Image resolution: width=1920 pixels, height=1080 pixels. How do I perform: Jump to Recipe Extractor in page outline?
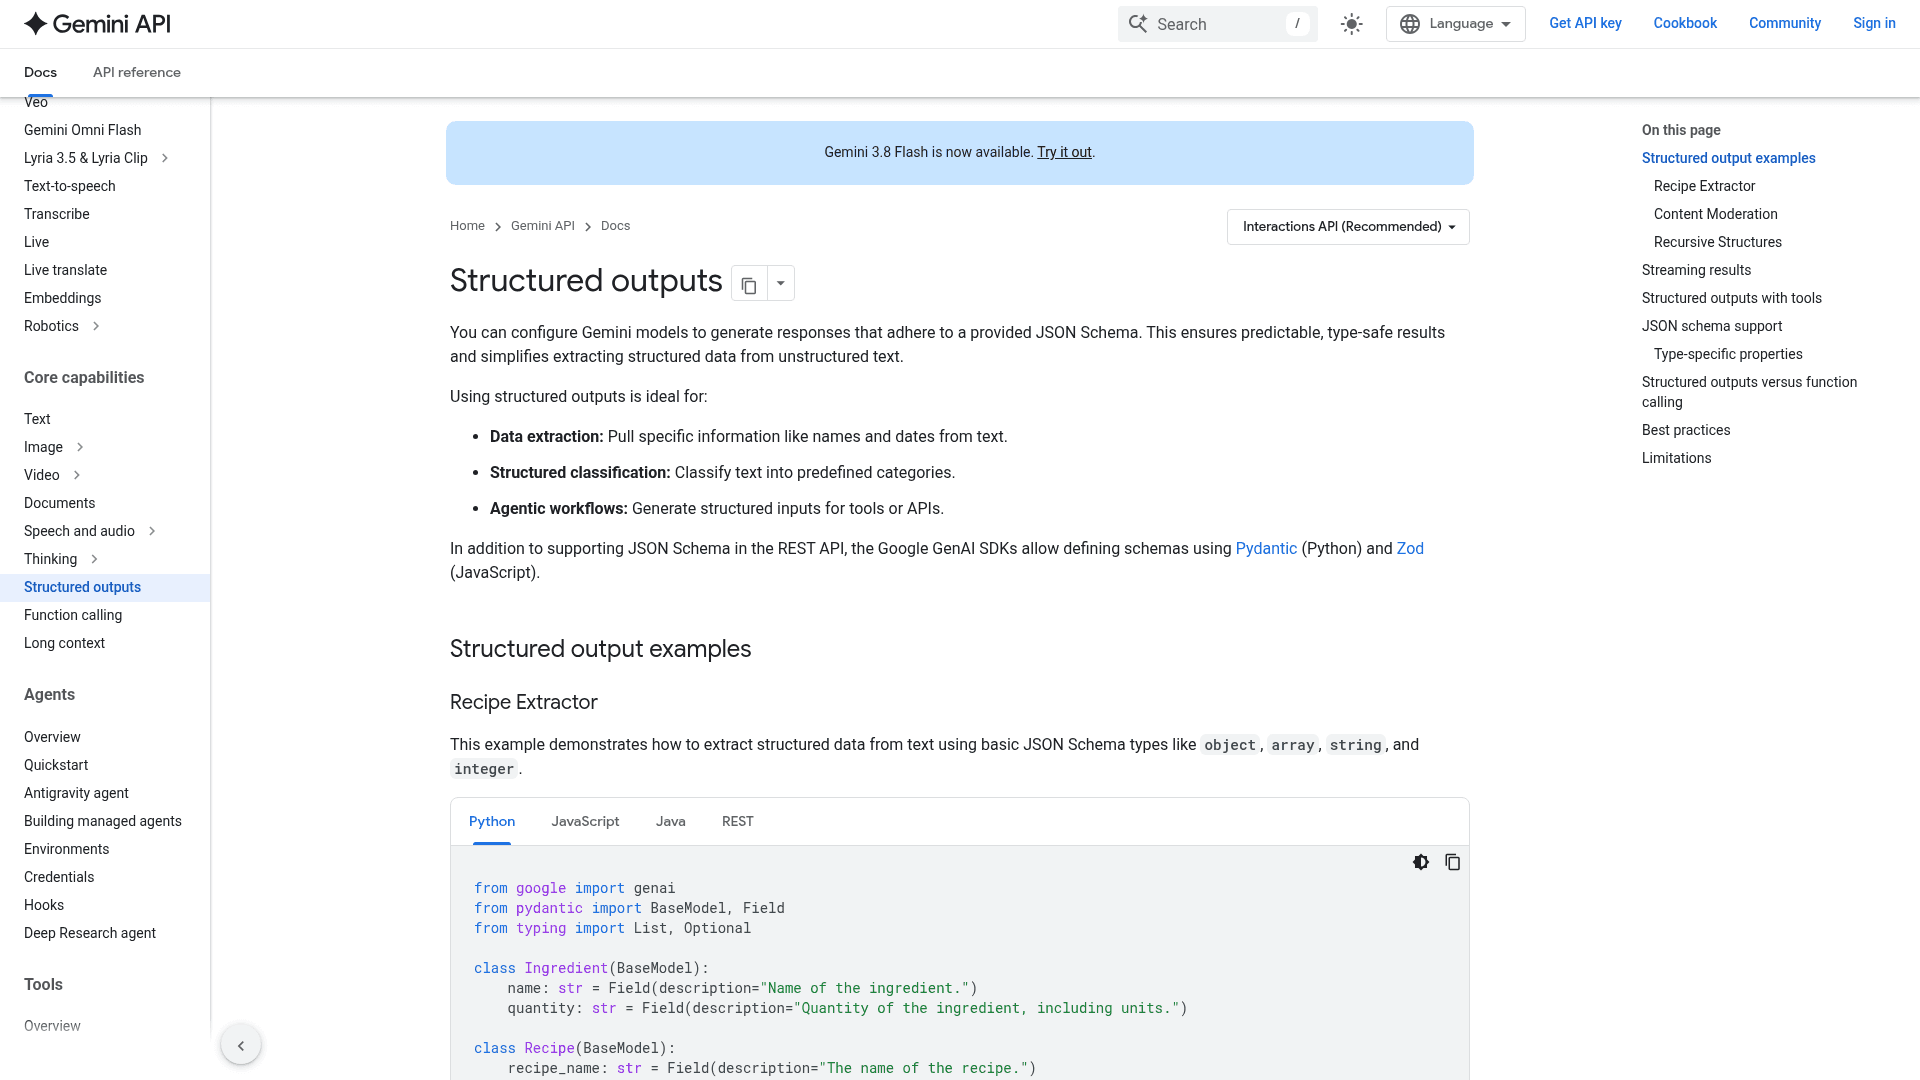tap(1705, 186)
